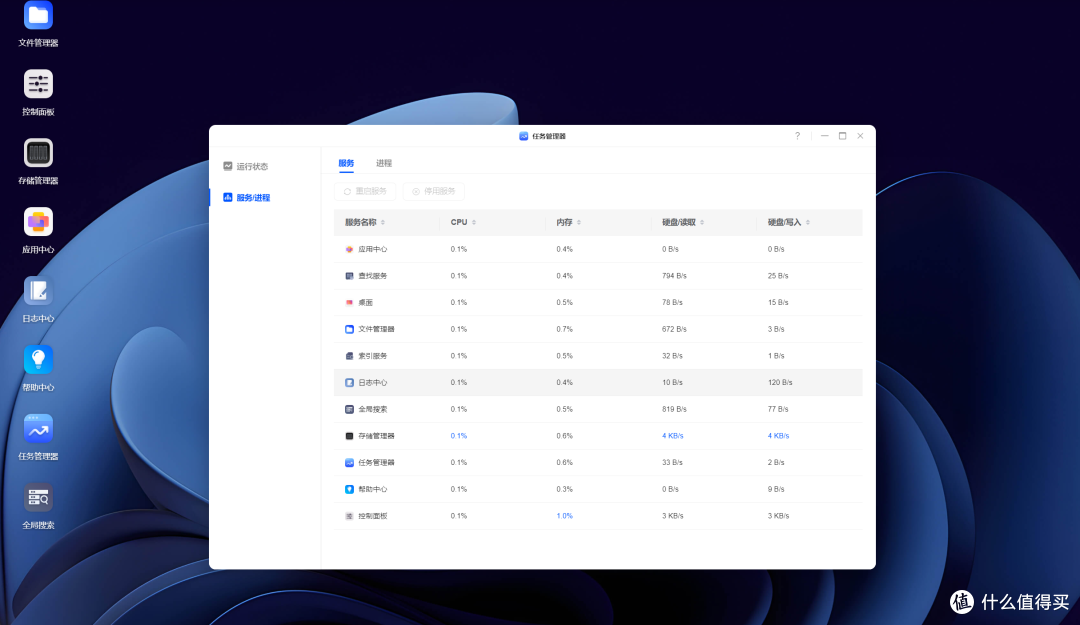Open 全局搜索 desktop icon
Viewport: 1080px width, 625px height.
tap(38, 497)
